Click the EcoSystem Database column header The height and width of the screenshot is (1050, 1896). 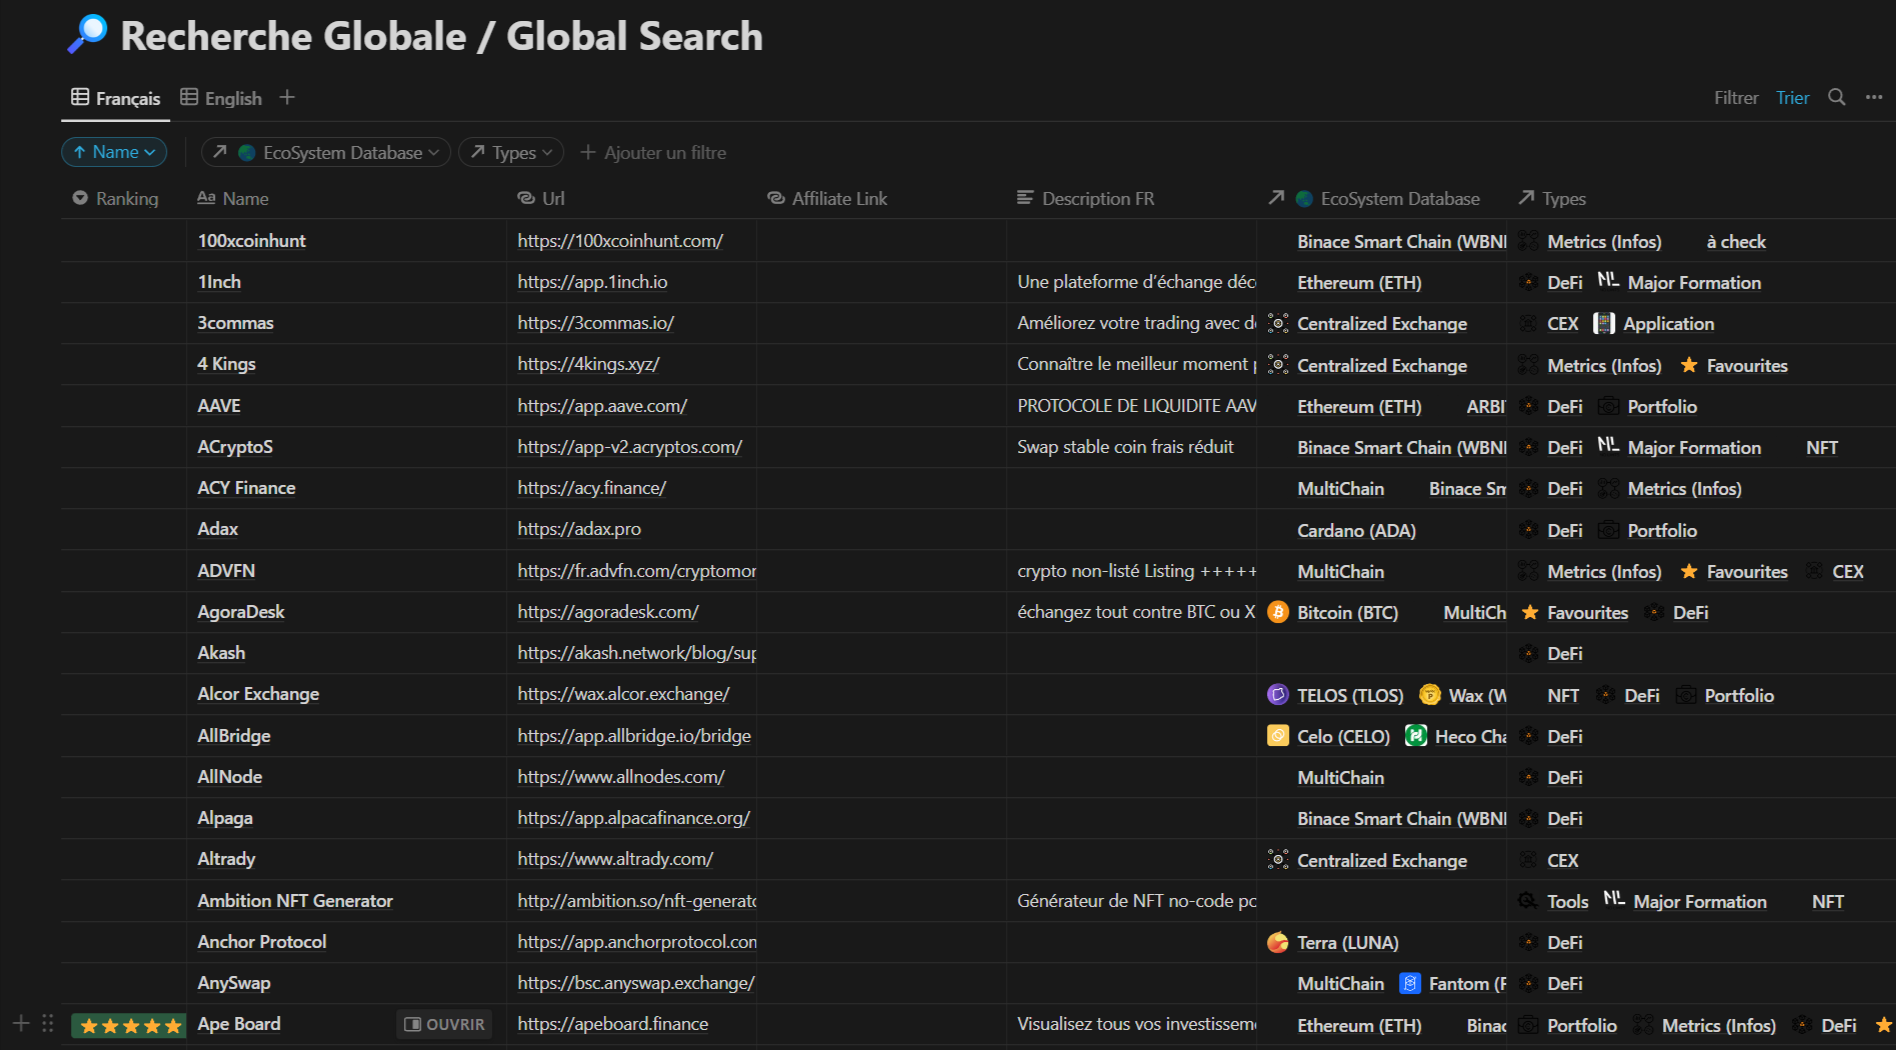click(x=1375, y=198)
